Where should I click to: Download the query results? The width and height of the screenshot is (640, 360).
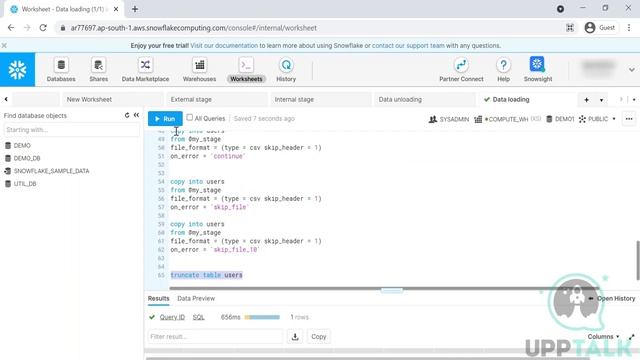pyautogui.click(x=295, y=337)
